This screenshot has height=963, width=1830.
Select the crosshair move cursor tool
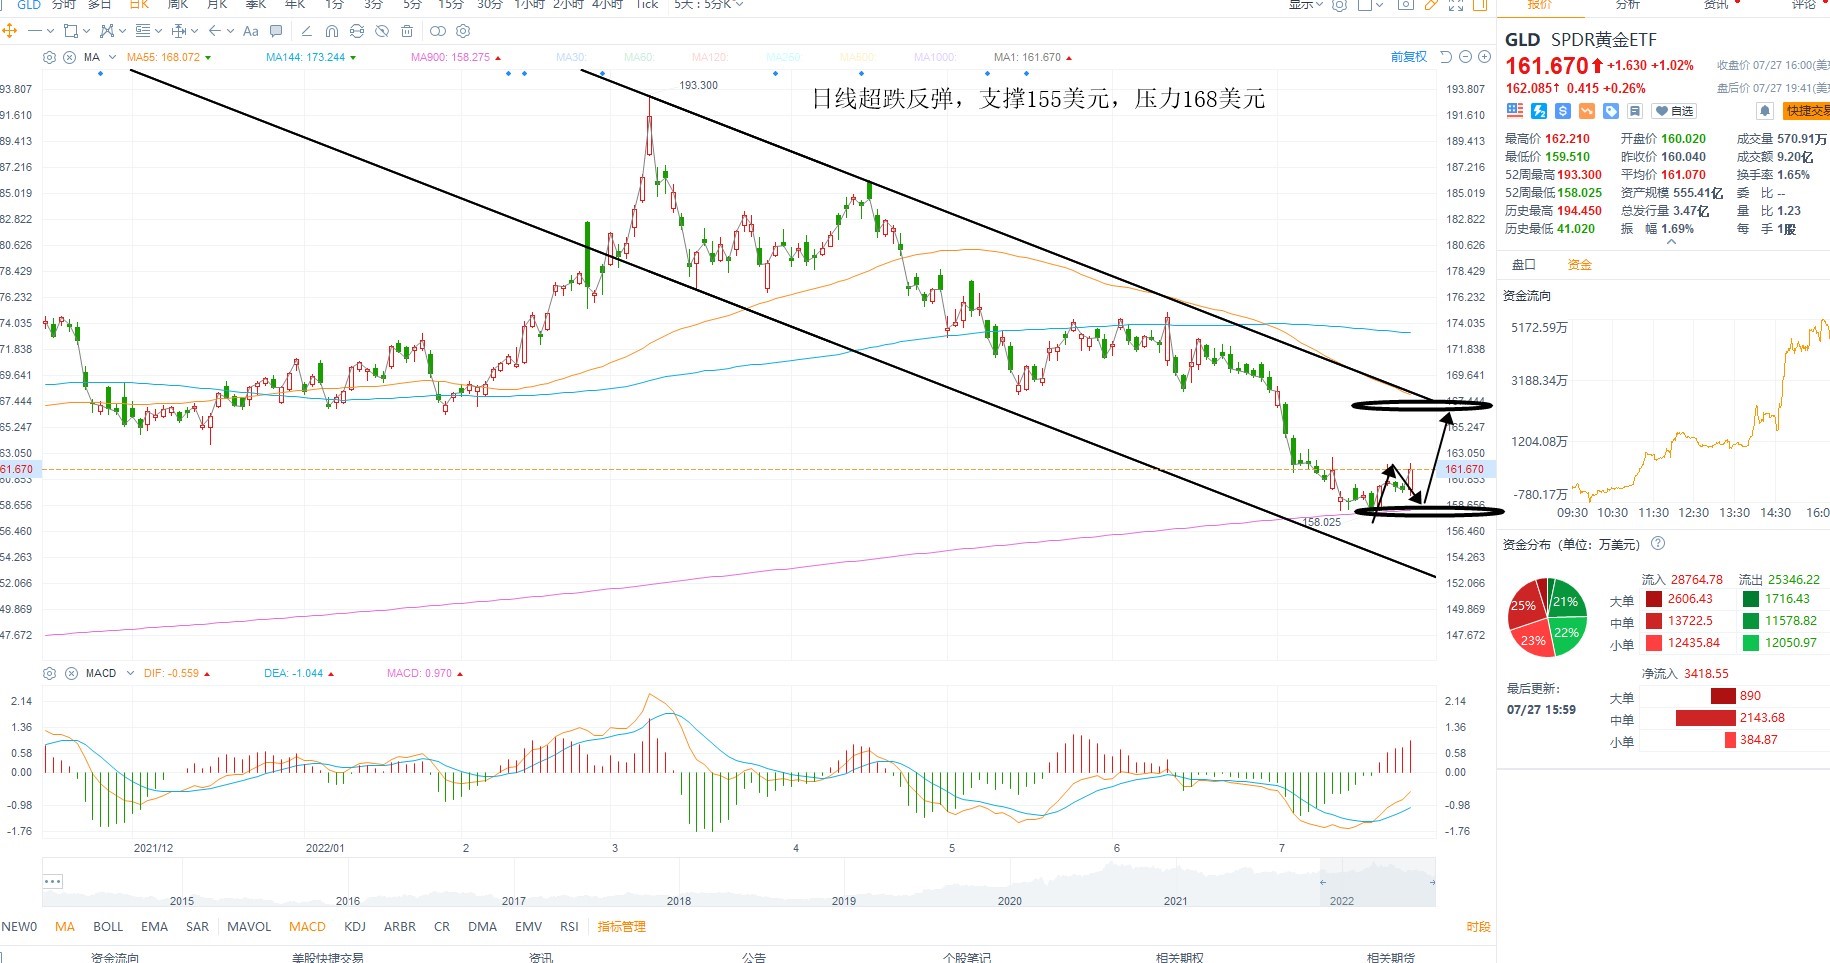9,31
